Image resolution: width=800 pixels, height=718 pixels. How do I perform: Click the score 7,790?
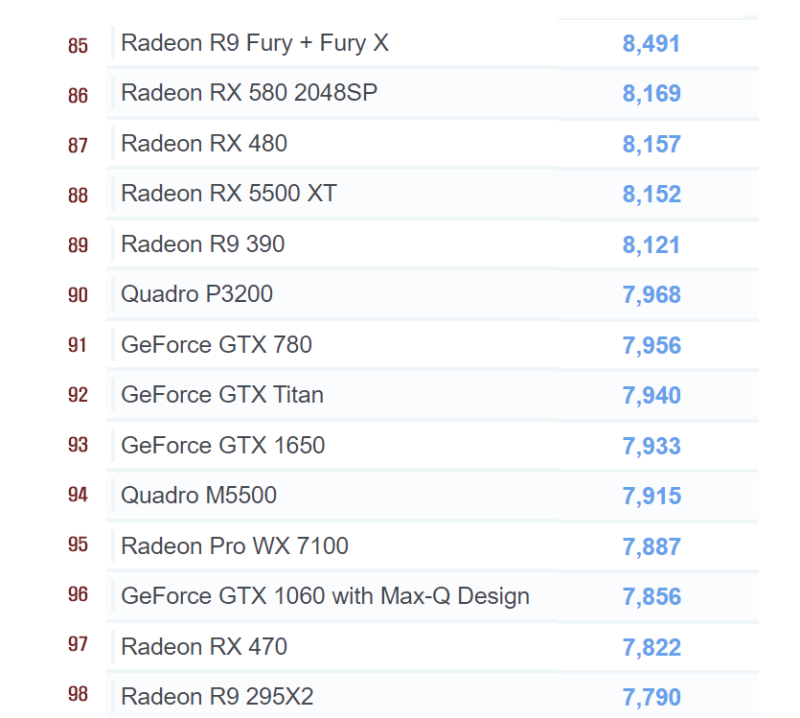(652, 698)
